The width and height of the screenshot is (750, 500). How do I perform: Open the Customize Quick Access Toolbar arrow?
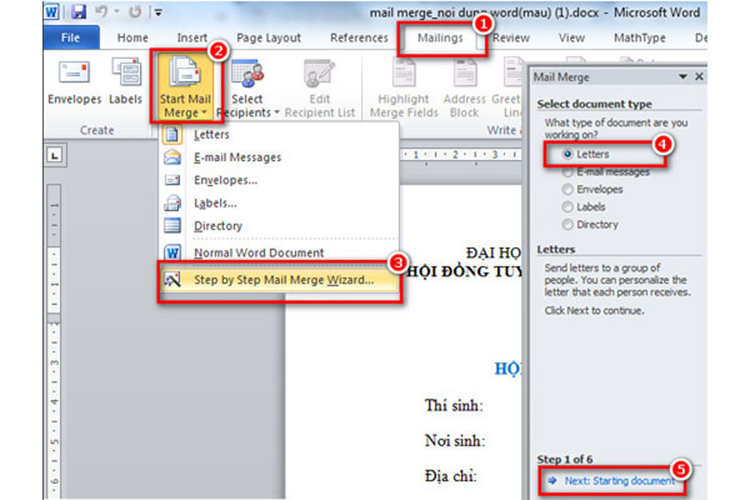tap(158, 12)
